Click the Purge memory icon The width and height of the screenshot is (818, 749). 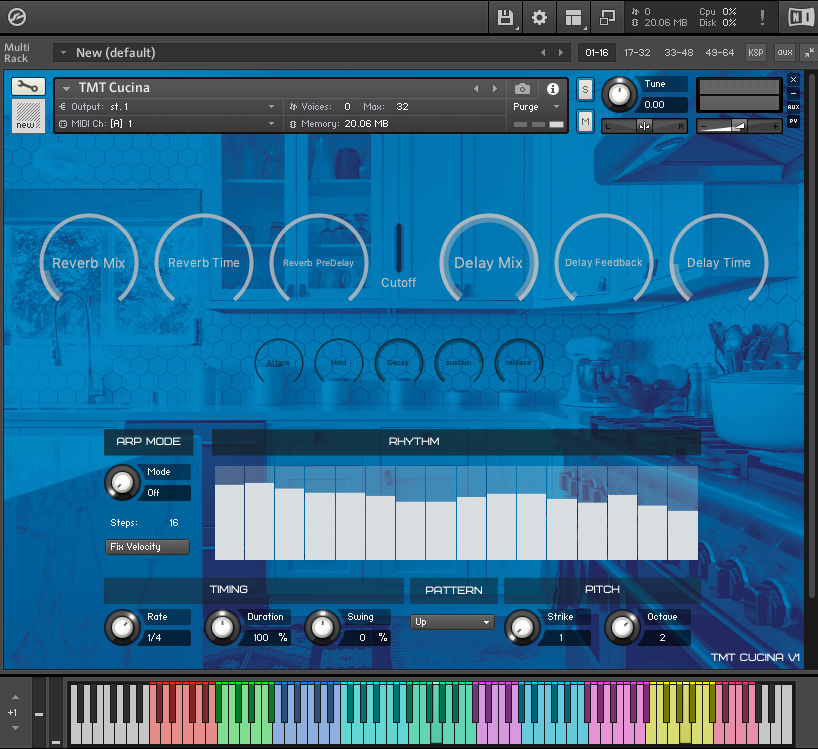click(525, 106)
